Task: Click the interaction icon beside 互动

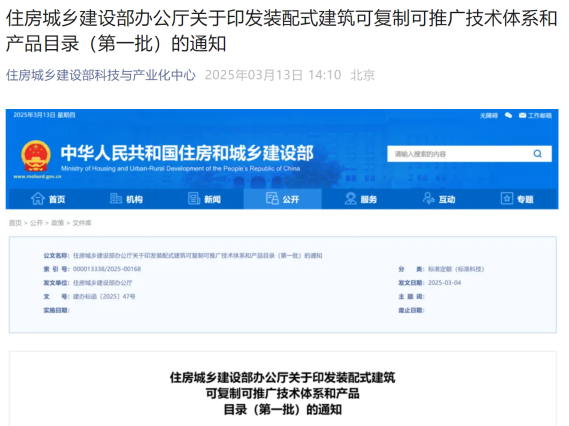Action: [429, 198]
